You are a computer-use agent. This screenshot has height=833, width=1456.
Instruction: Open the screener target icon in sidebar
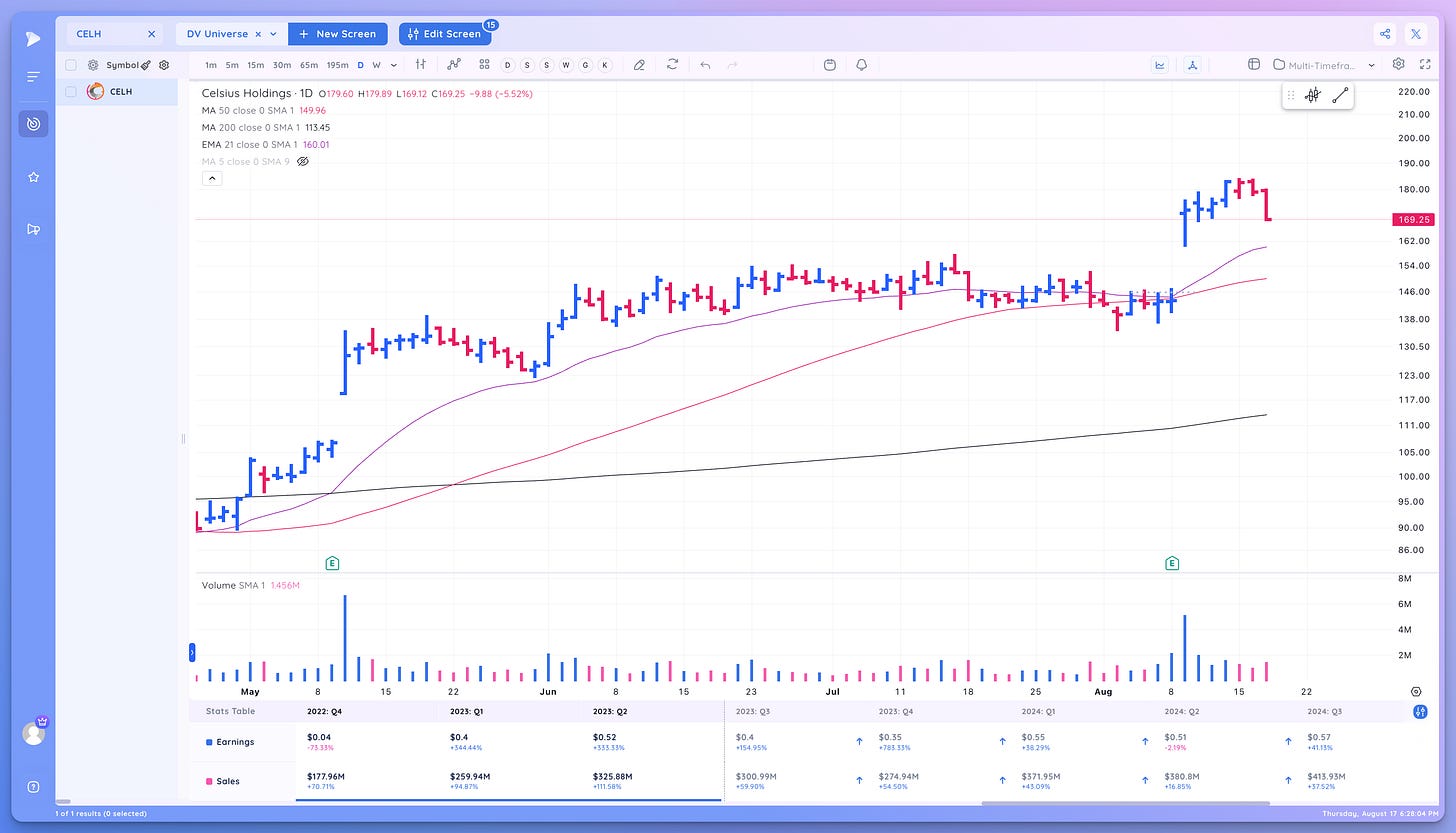(33, 124)
